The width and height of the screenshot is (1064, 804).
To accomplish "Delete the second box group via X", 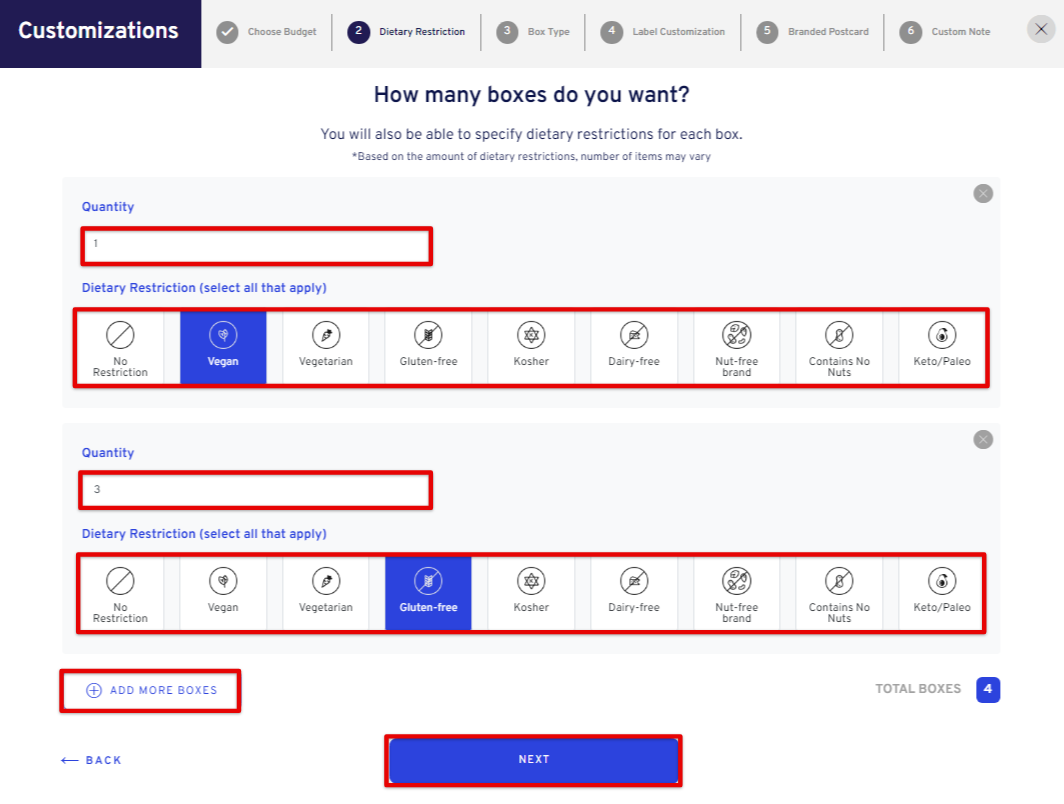I will coord(983,440).
